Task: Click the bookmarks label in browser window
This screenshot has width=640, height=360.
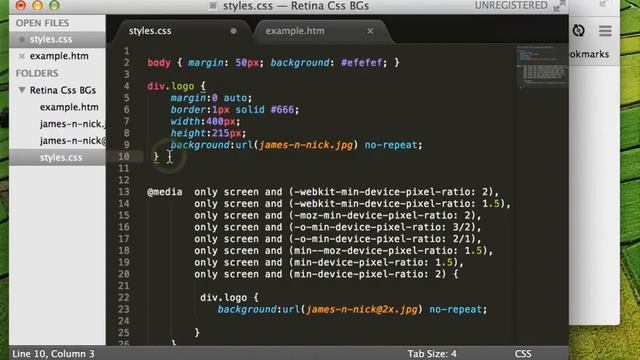Action: [x=589, y=54]
